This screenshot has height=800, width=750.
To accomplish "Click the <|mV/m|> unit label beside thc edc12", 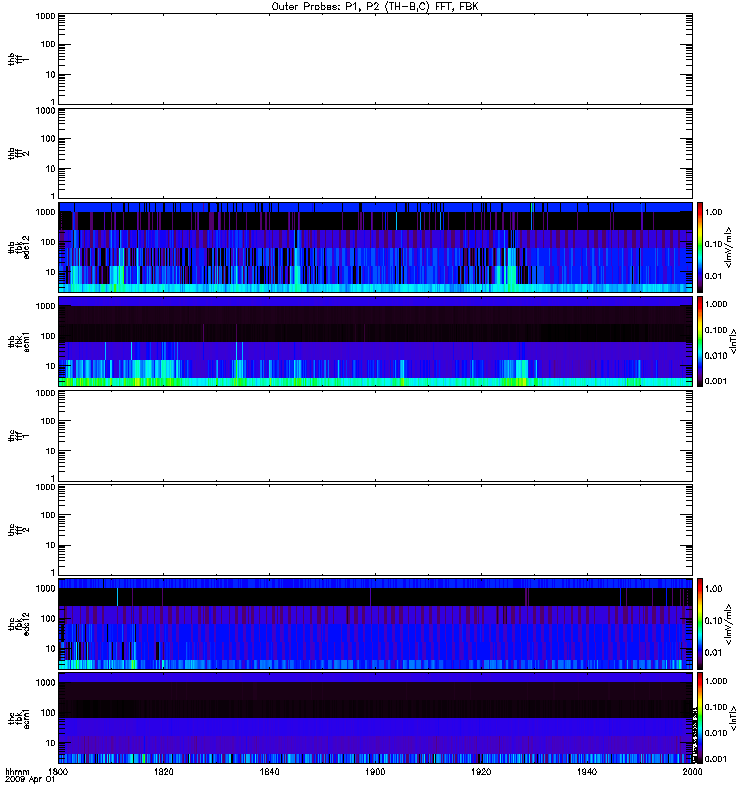I will click(729, 624).
